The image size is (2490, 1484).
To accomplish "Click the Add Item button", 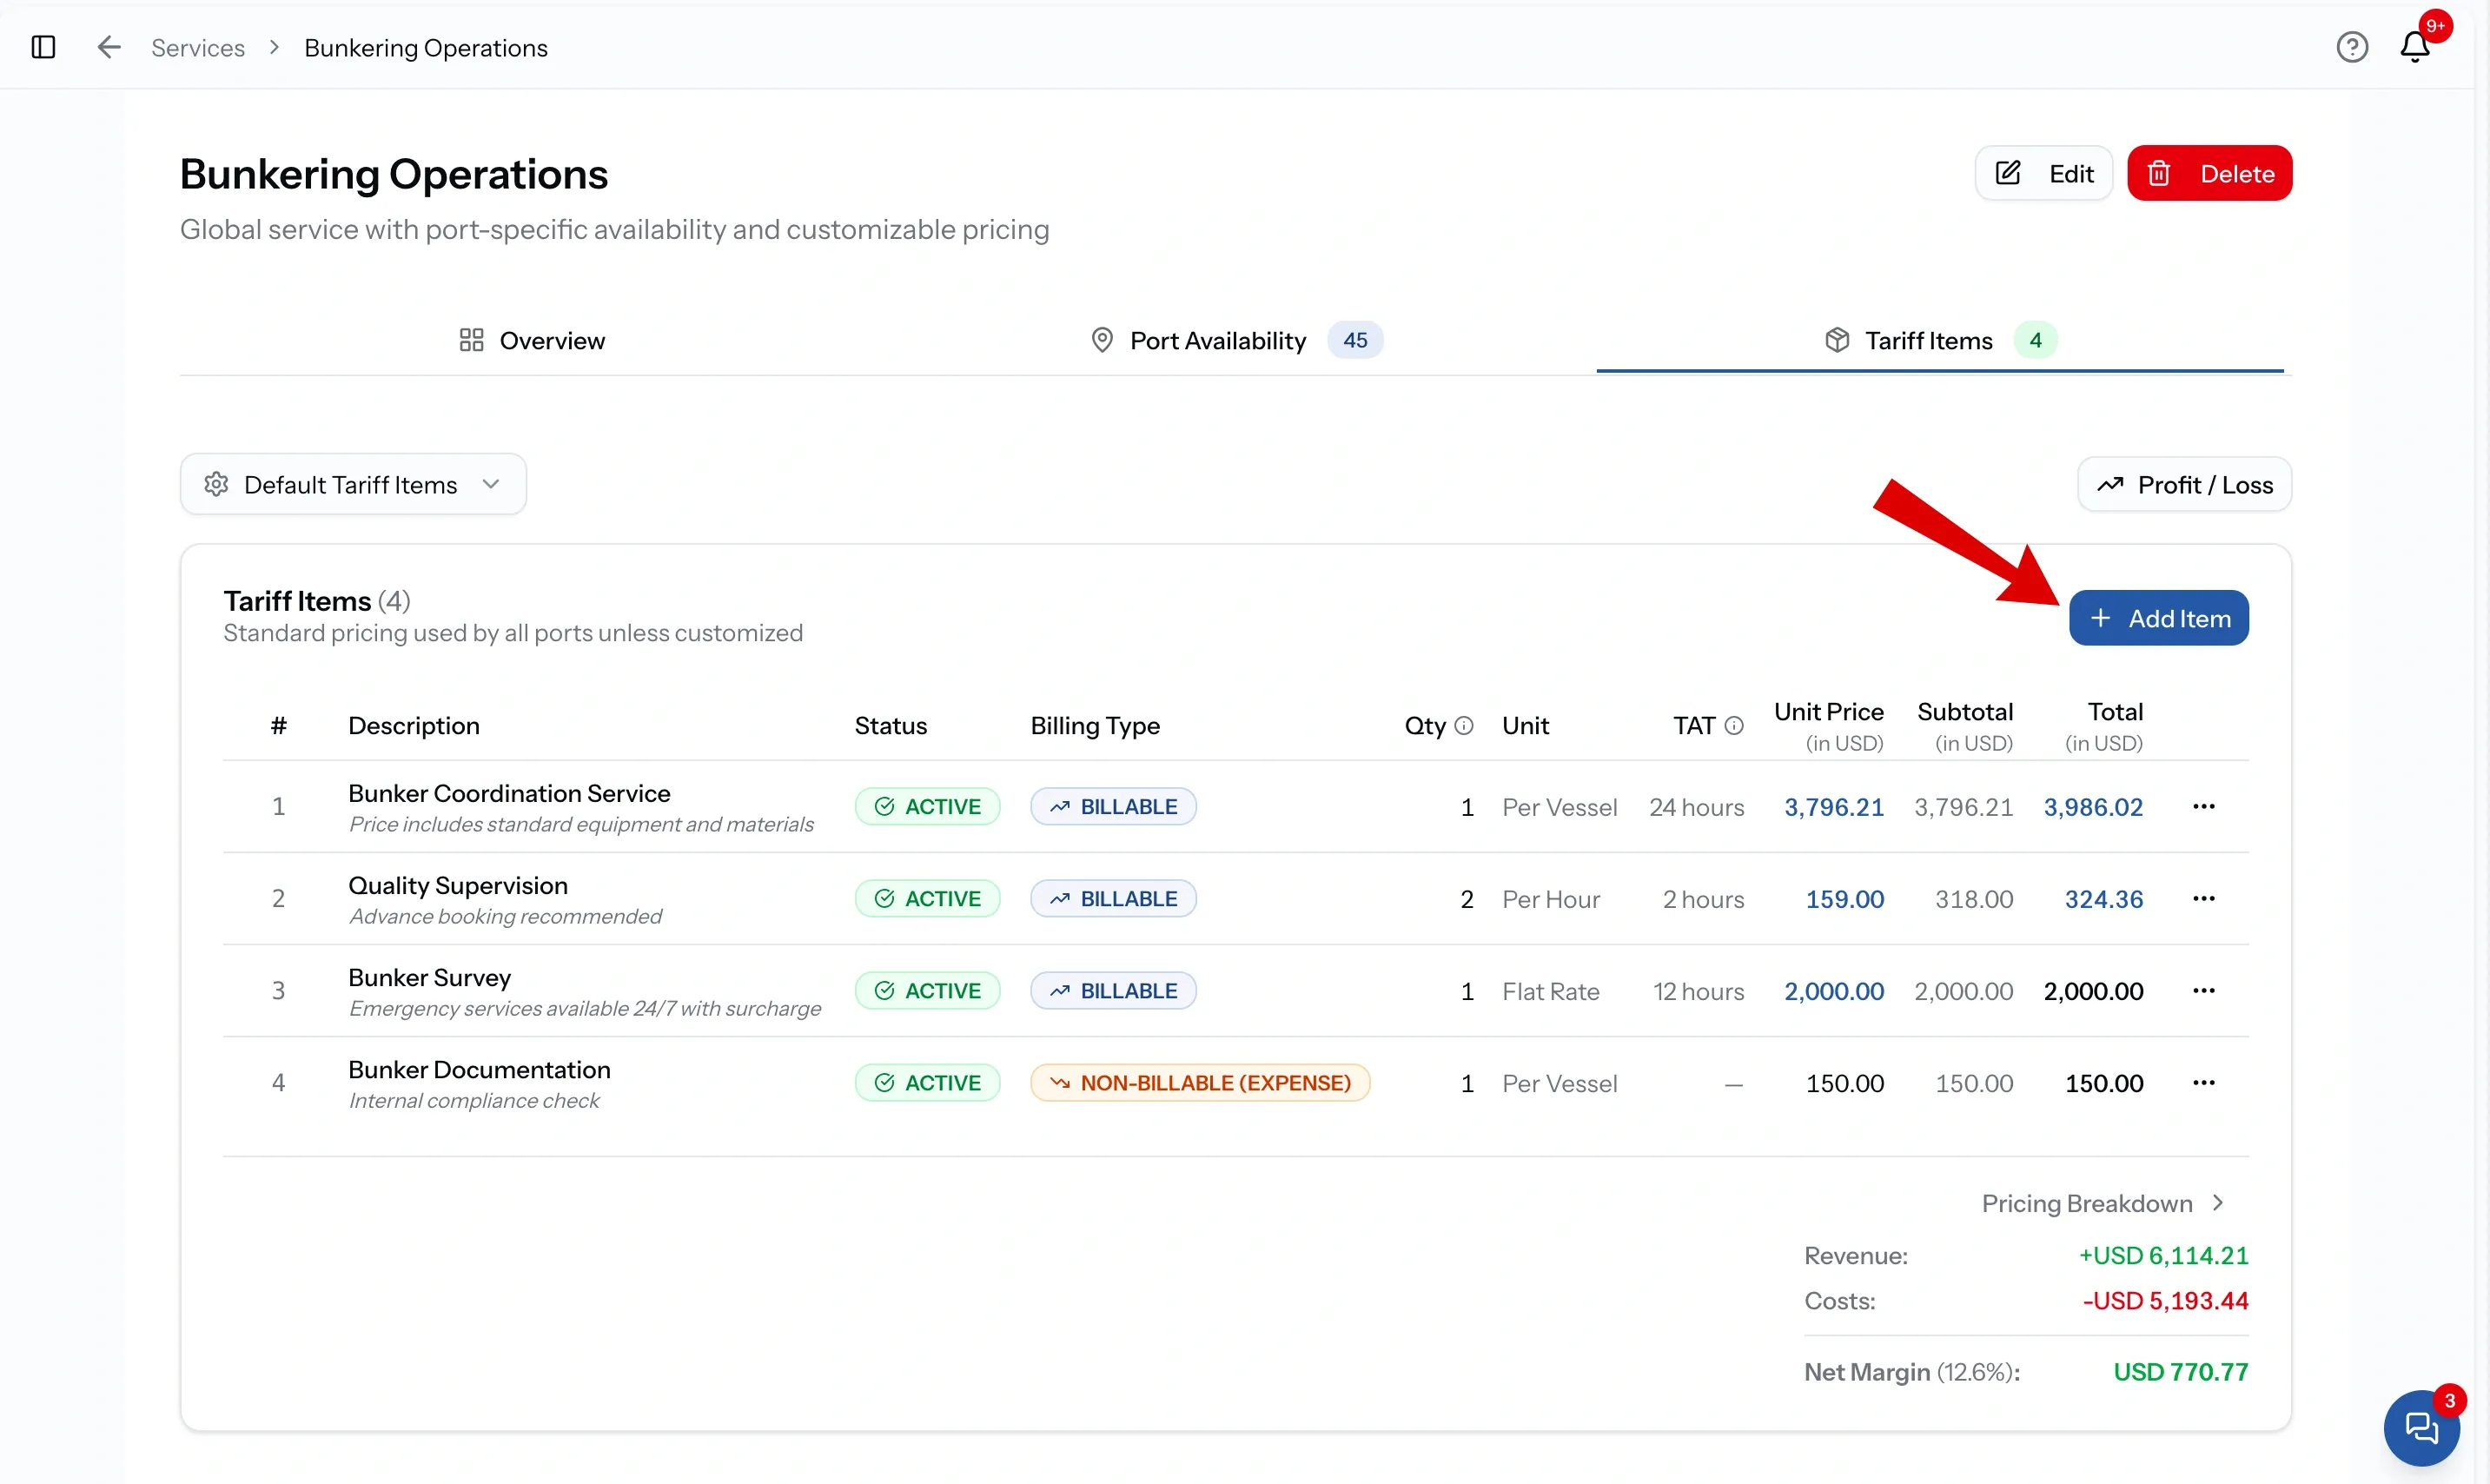I will tap(2159, 619).
